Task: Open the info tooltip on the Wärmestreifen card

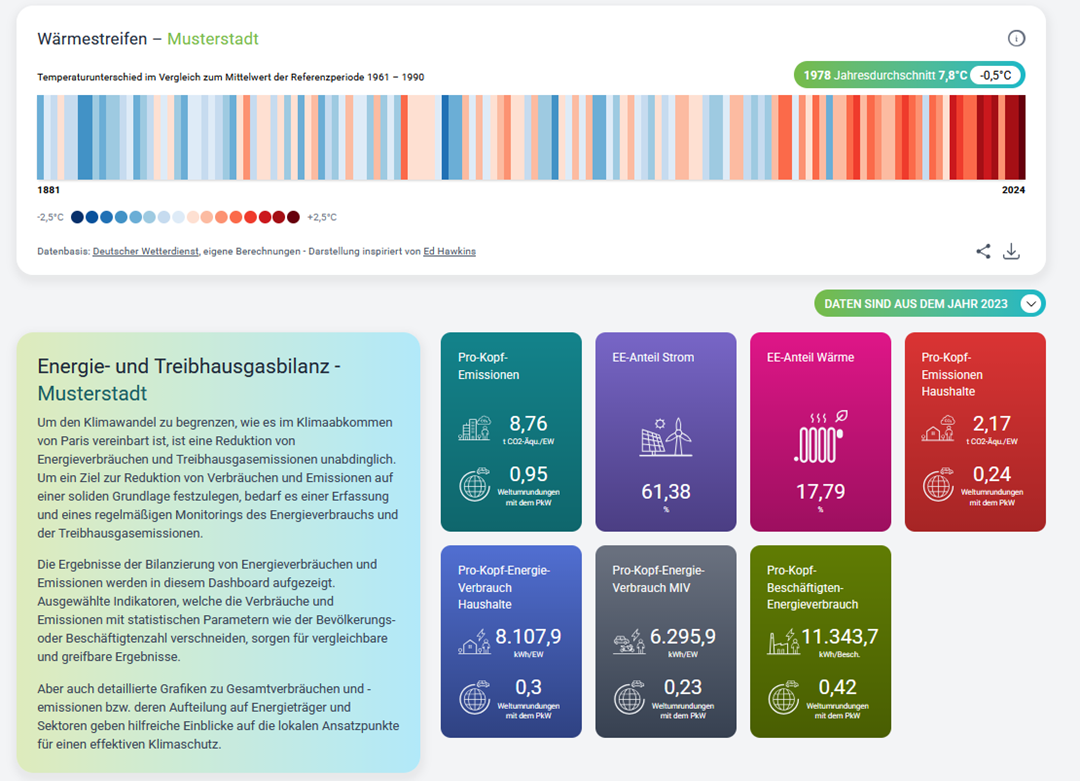Action: [x=1017, y=37]
